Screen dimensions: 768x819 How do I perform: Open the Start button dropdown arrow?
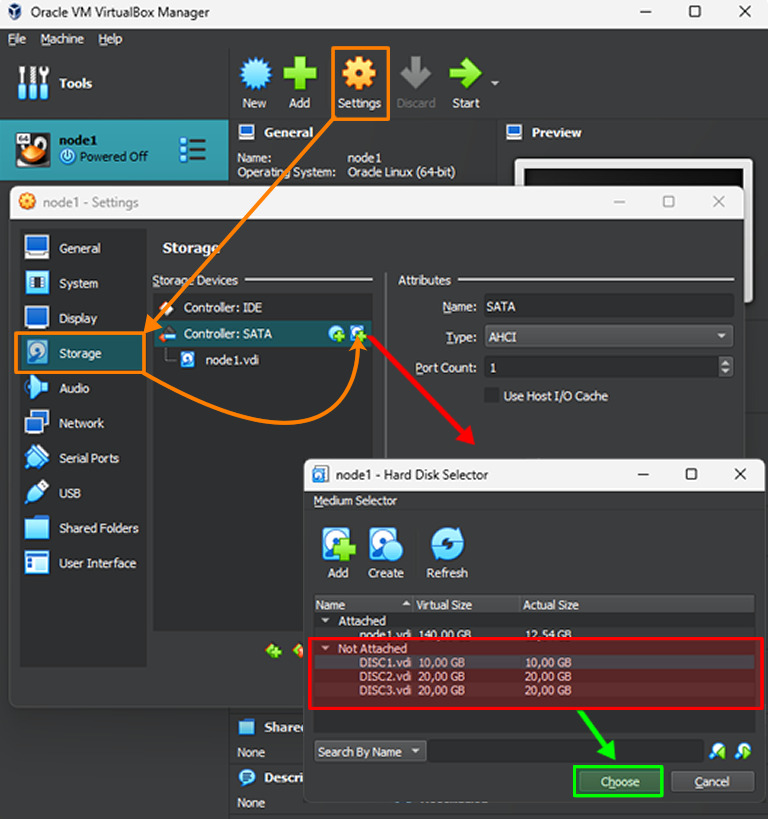(495, 83)
